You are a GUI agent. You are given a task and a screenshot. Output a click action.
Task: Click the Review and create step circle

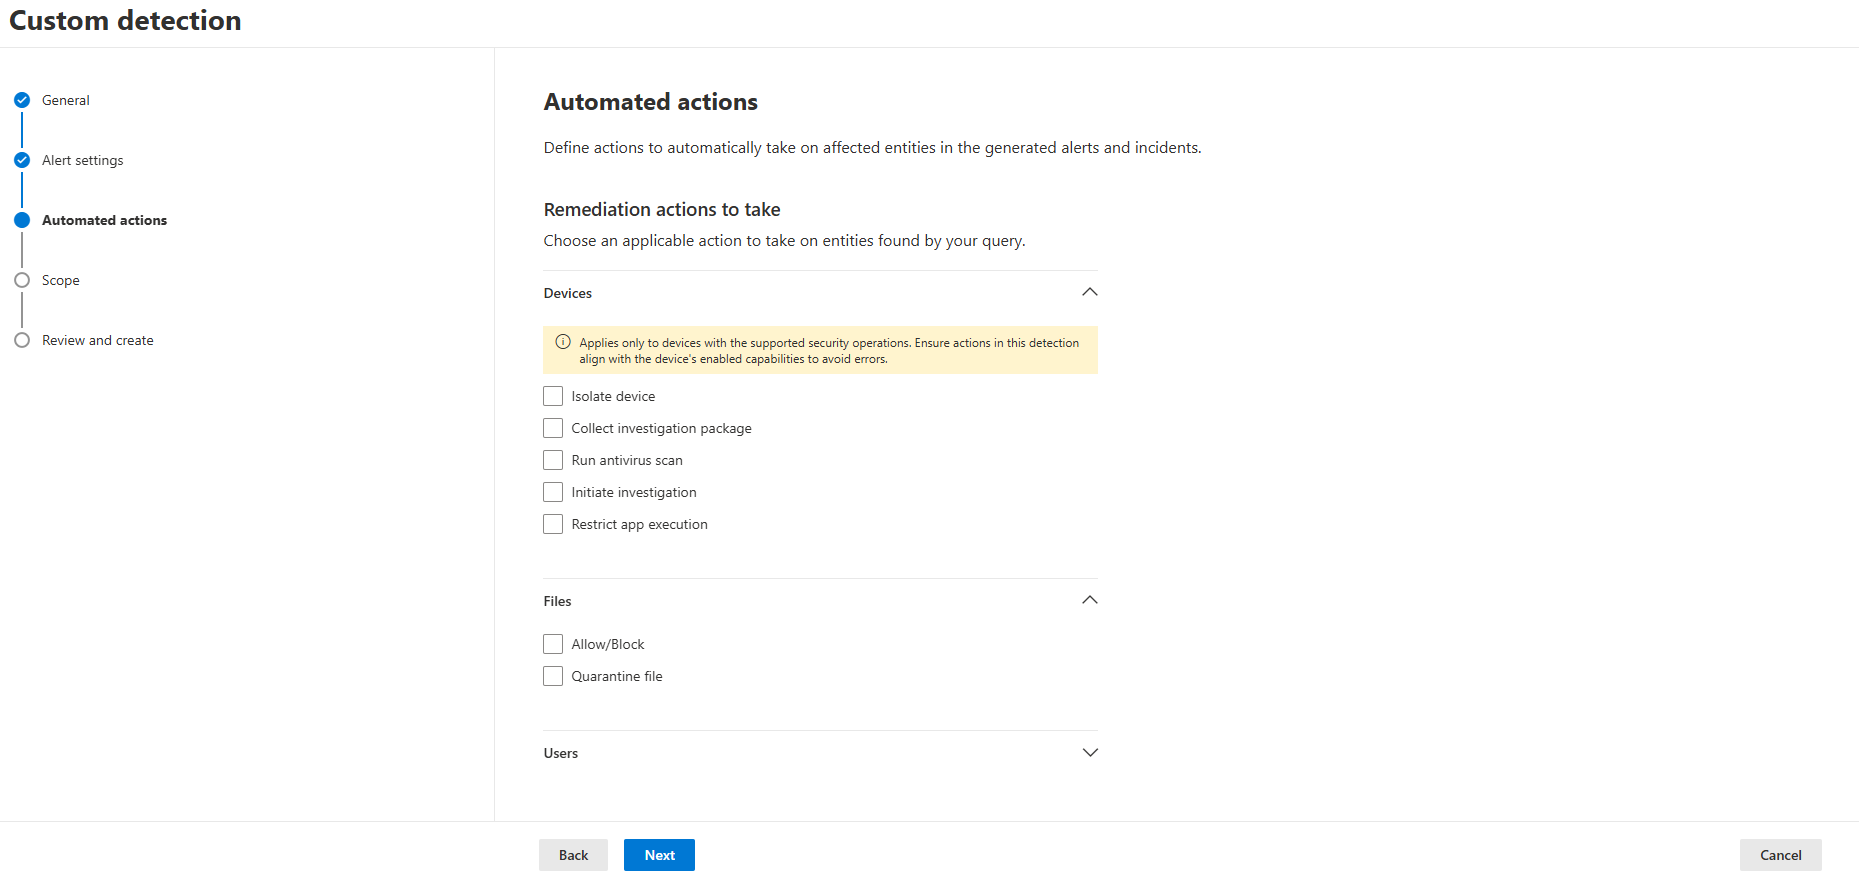coord(22,340)
